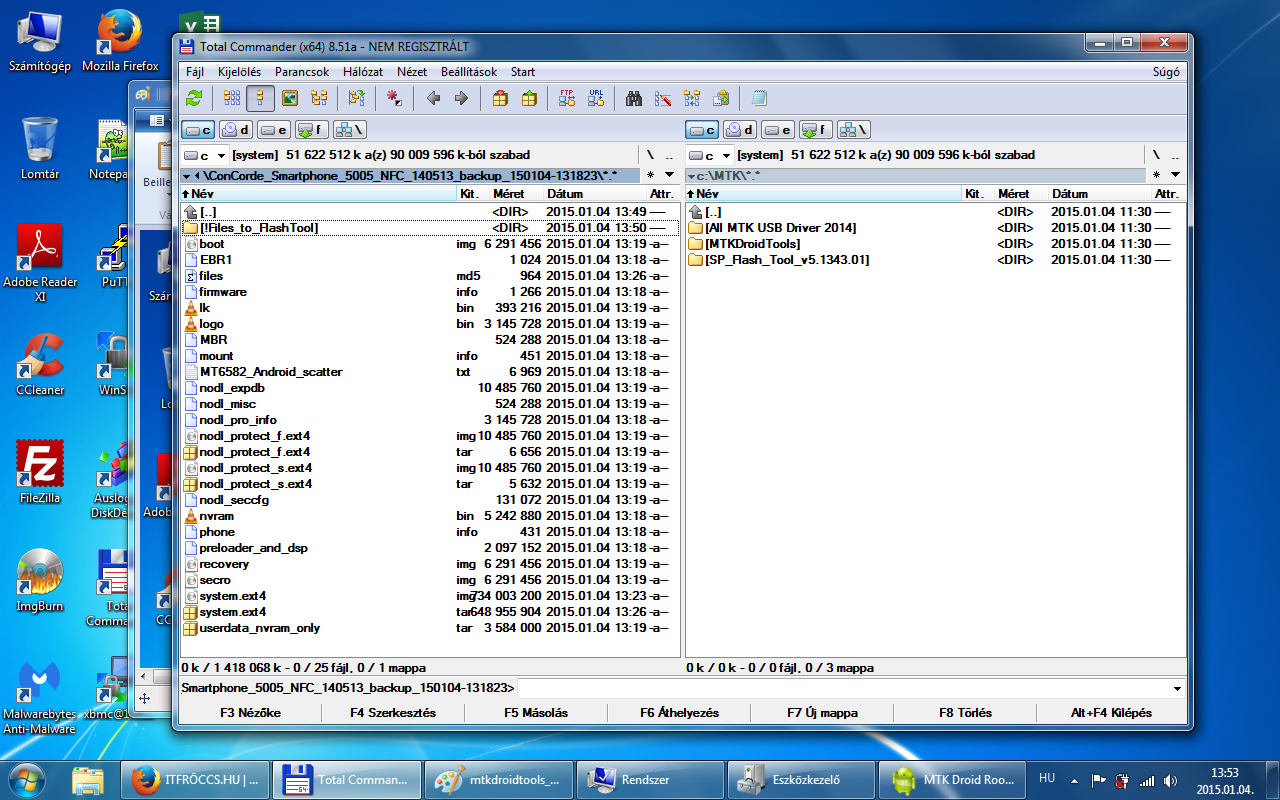Toggle the thumbnail view toolbar button
This screenshot has height=800, width=1280.
click(290, 98)
